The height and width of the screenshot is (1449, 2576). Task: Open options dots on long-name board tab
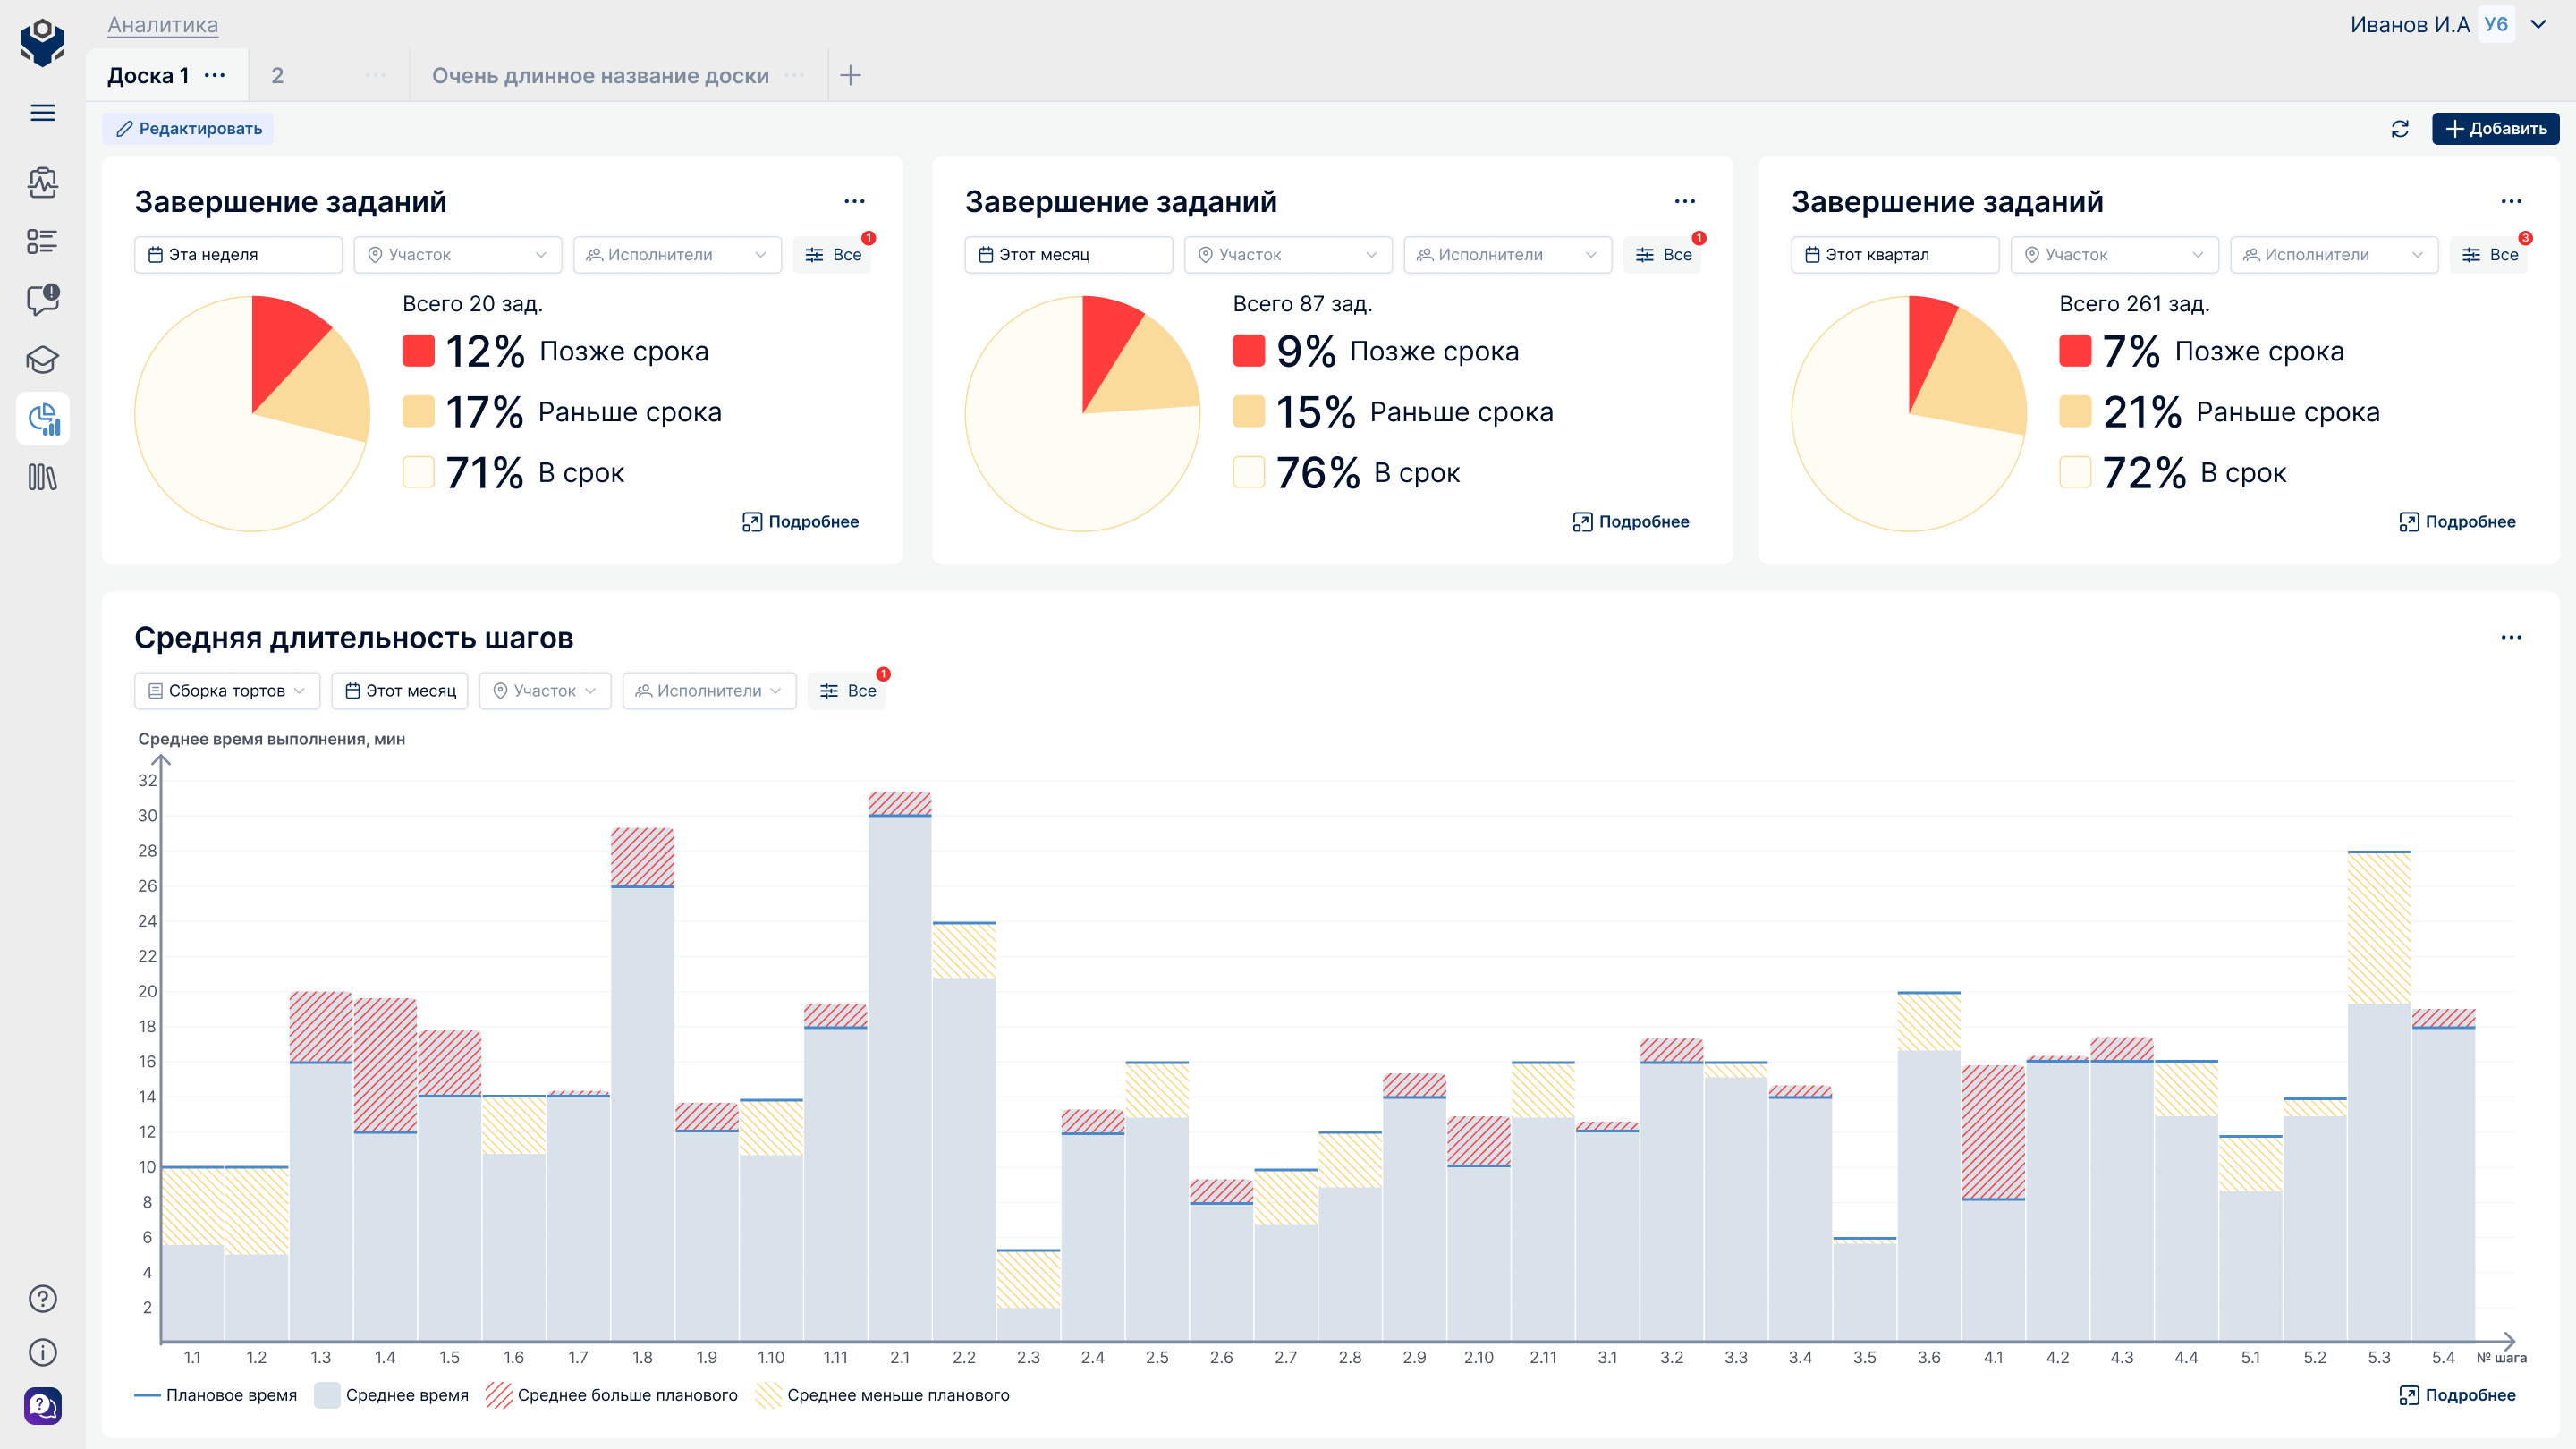[795, 75]
